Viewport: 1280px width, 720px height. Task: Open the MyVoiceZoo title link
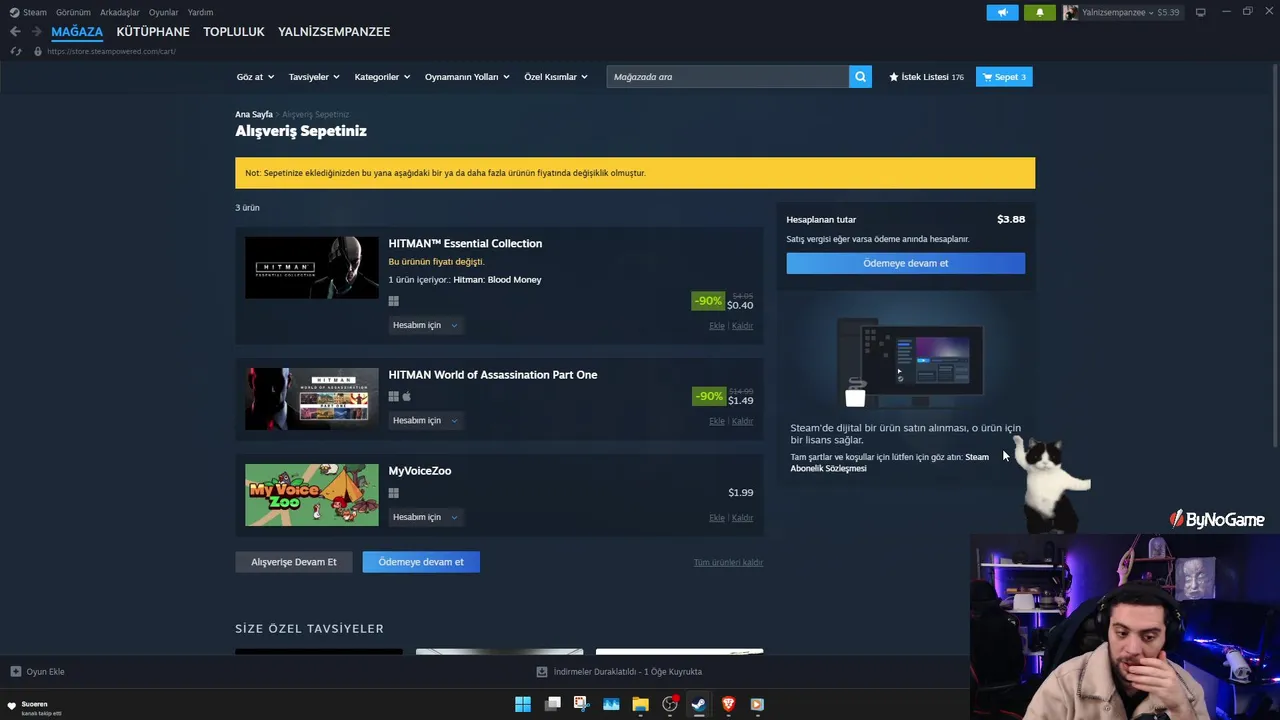(420, 471)
